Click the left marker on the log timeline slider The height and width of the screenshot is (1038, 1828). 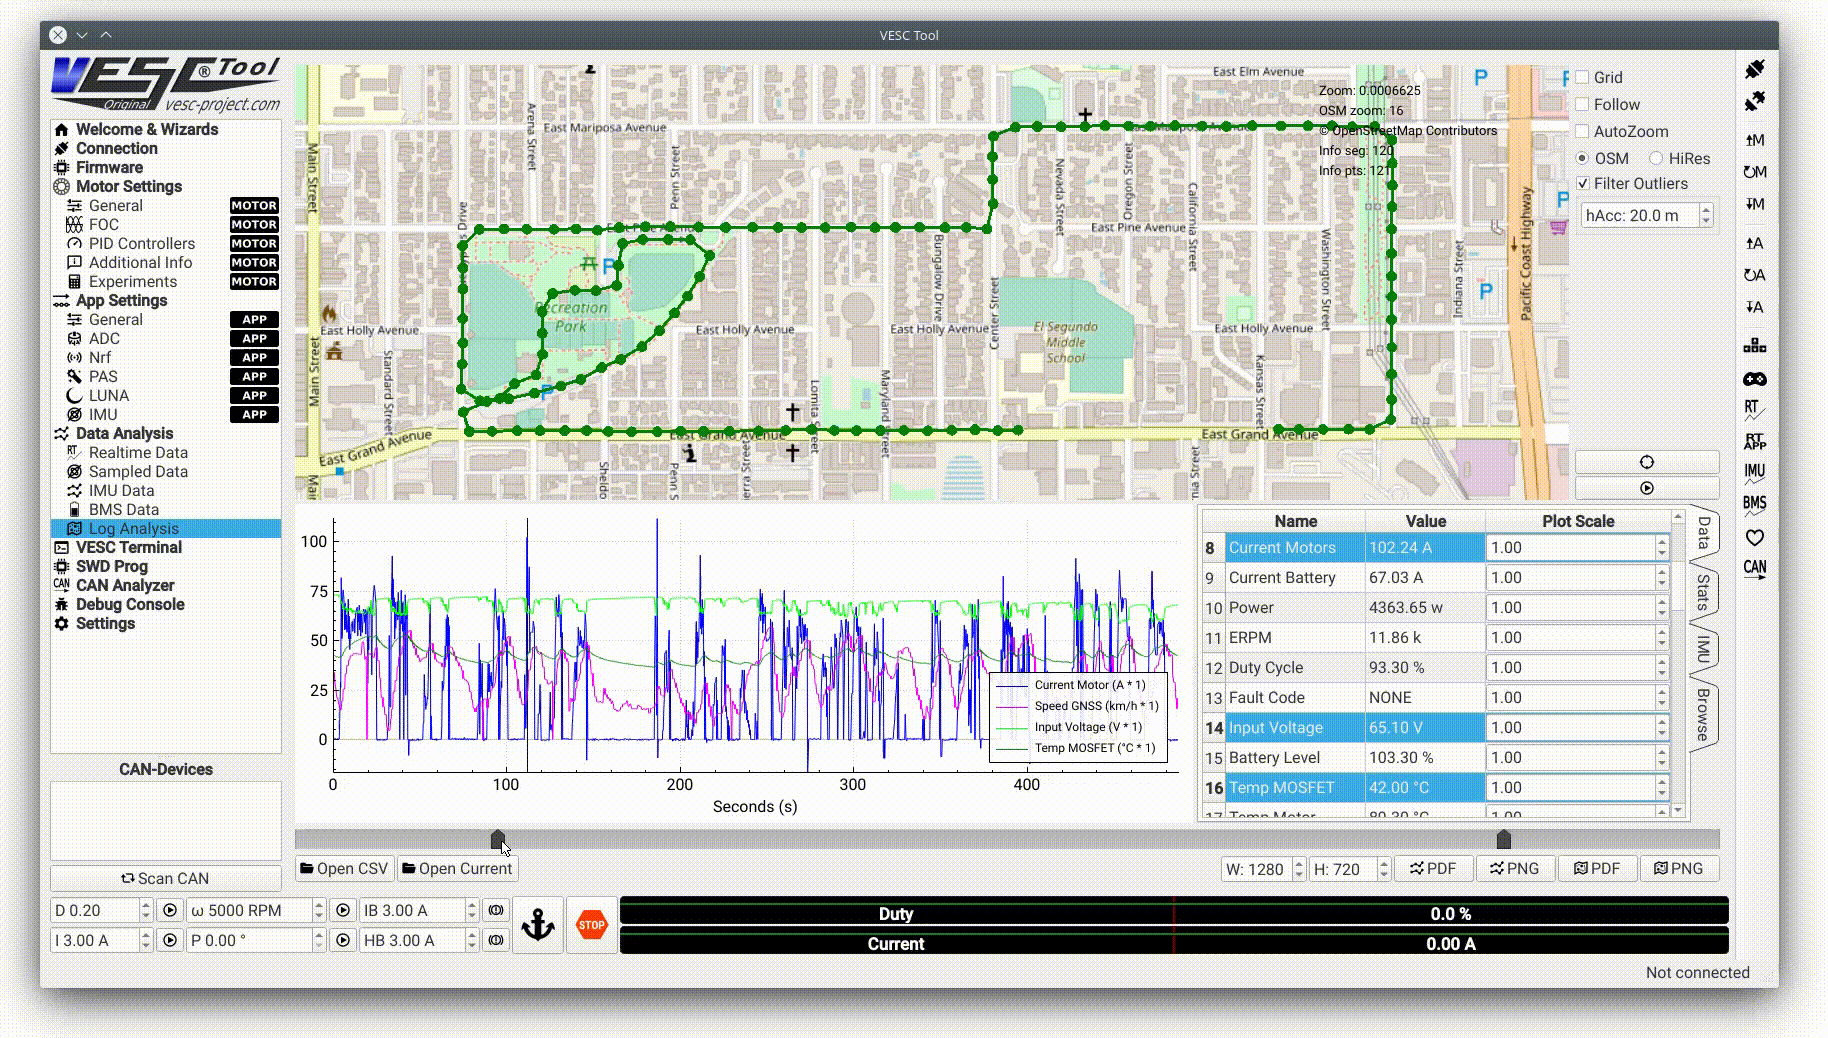tap(498, 840)
